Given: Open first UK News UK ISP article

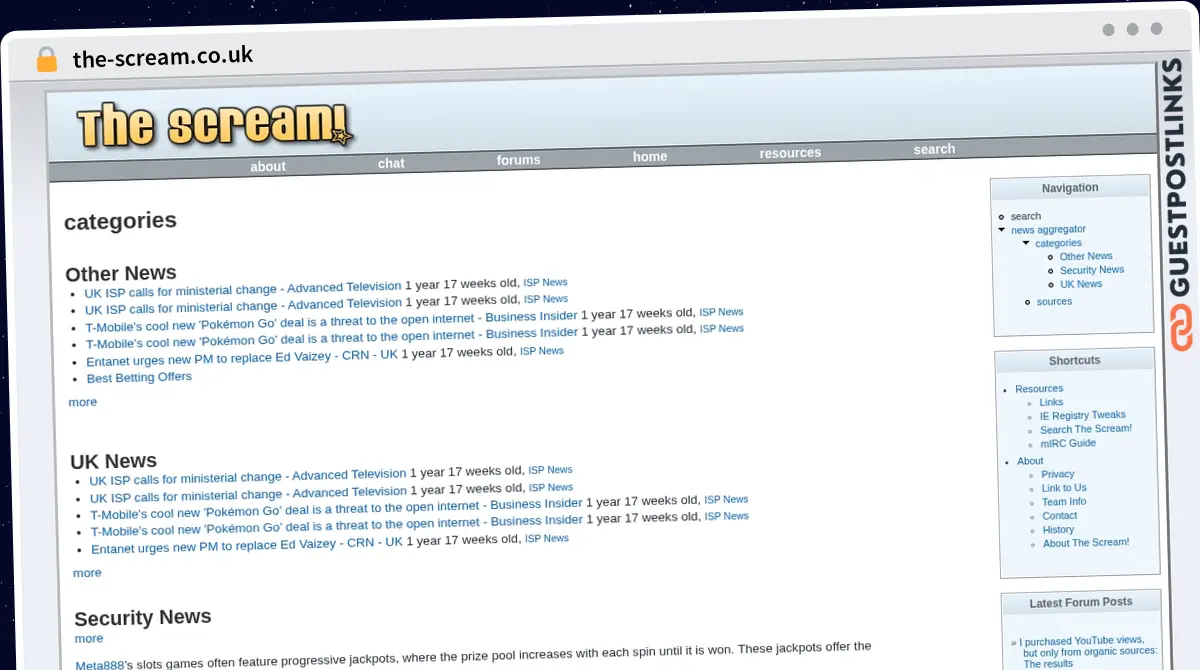Looking at the screenshot, I should click(x=248, y=478).
